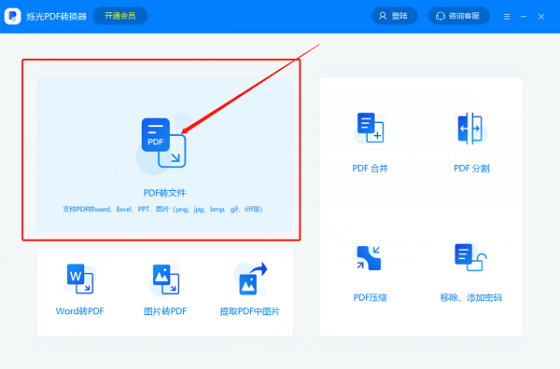This screenshot has width=560, height=369.
Task: Click the 移除、添加密码 label
Action: coord(471,298)
